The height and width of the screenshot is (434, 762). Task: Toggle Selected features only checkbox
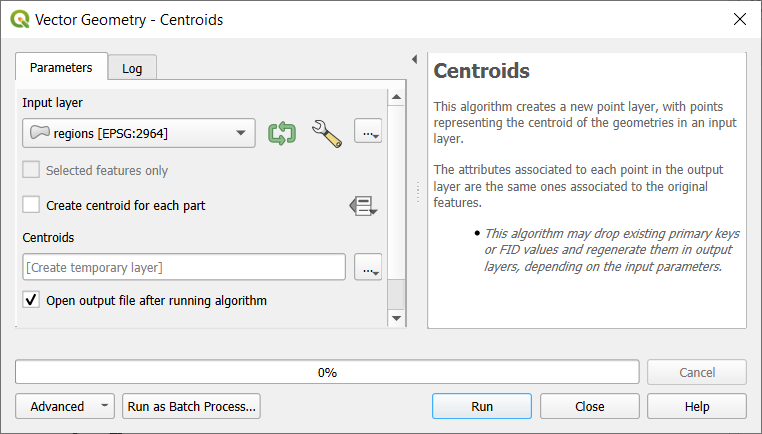[x=32, y=171]
